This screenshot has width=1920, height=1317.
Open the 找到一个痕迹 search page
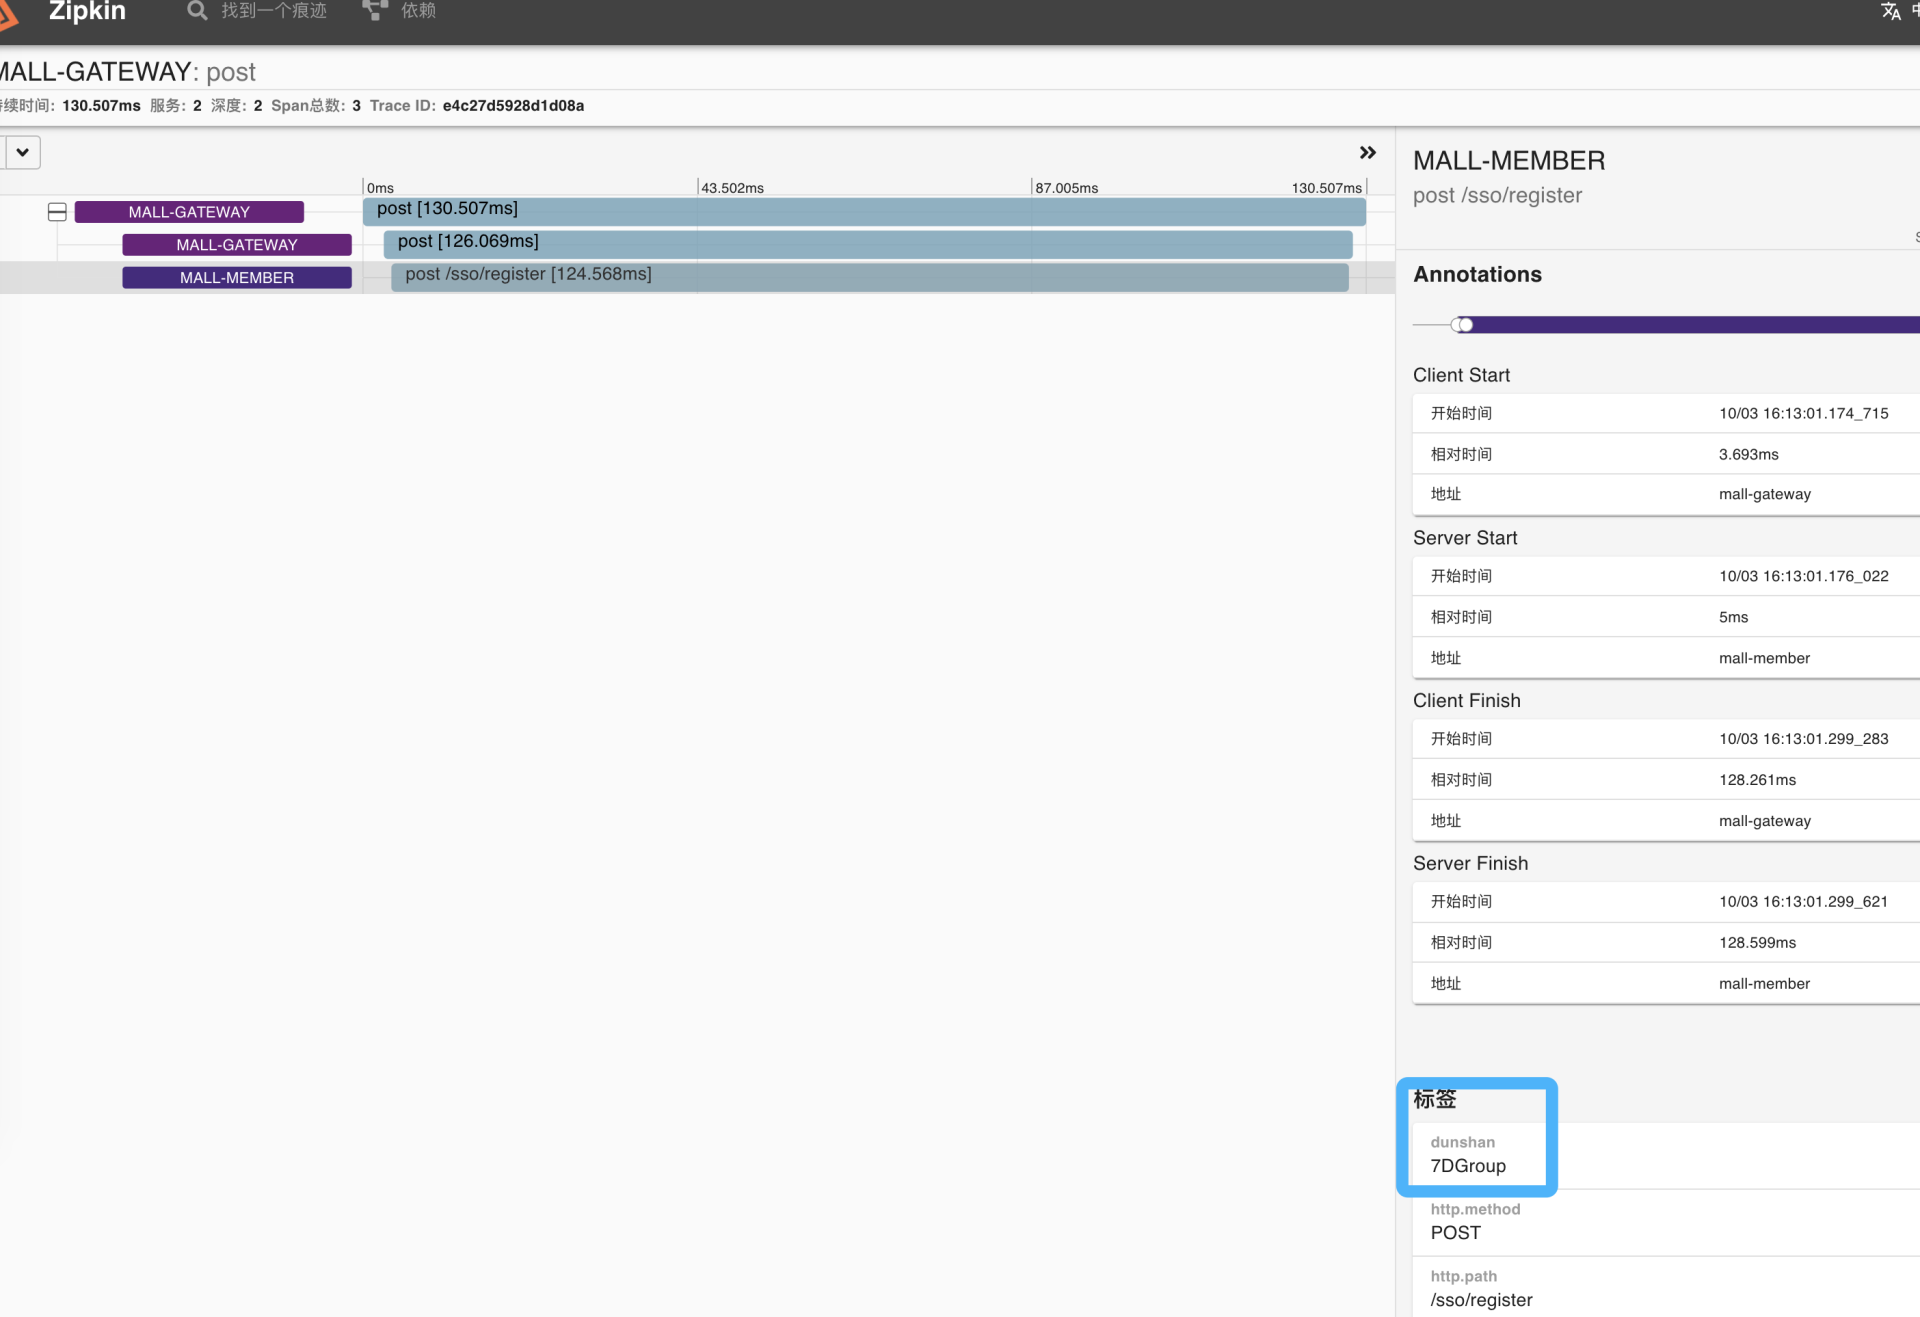click(273, 11)
